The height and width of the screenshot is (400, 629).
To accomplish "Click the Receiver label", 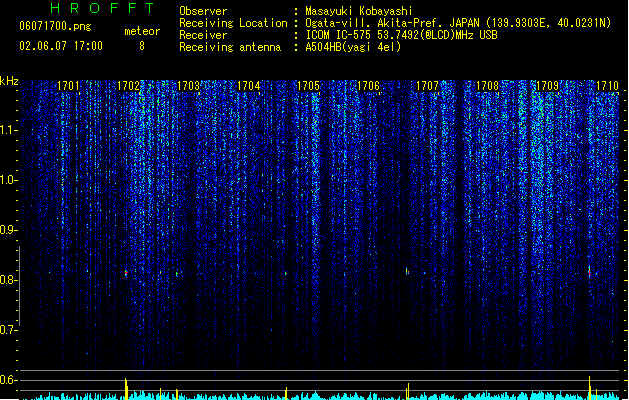I will pos(203,35).
